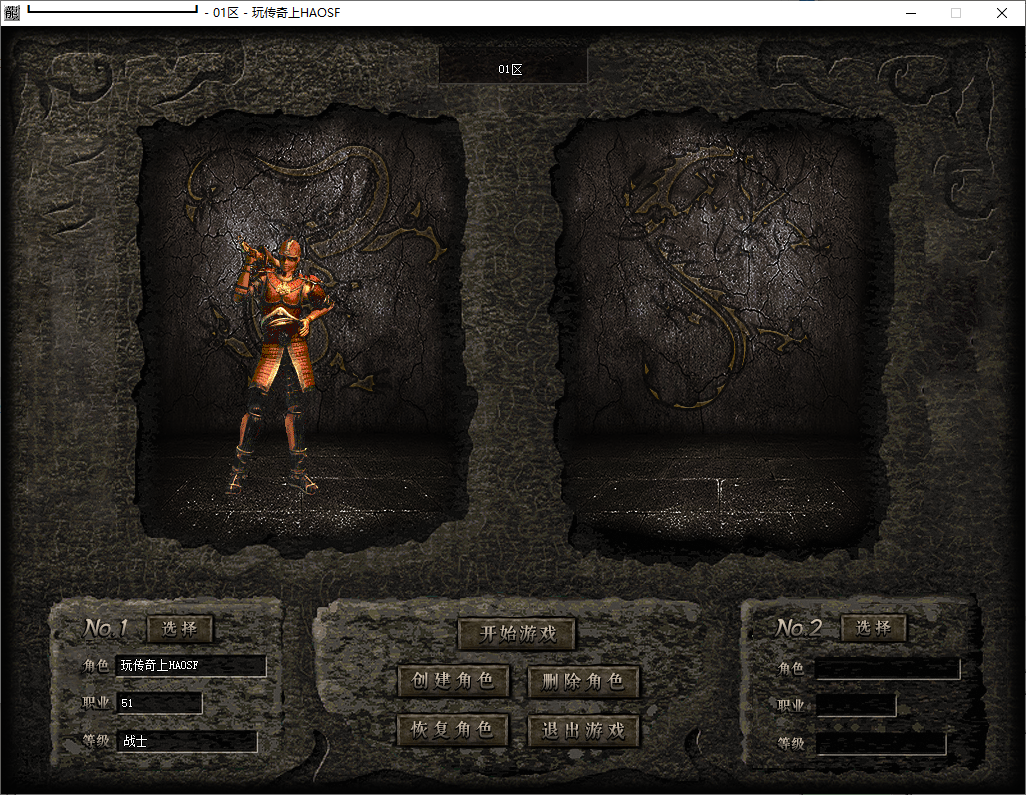Click the No.1 角色 name field 玩传奇上HAOSF
This screenshot has width=1026, height=795.
tap(191, 665)
